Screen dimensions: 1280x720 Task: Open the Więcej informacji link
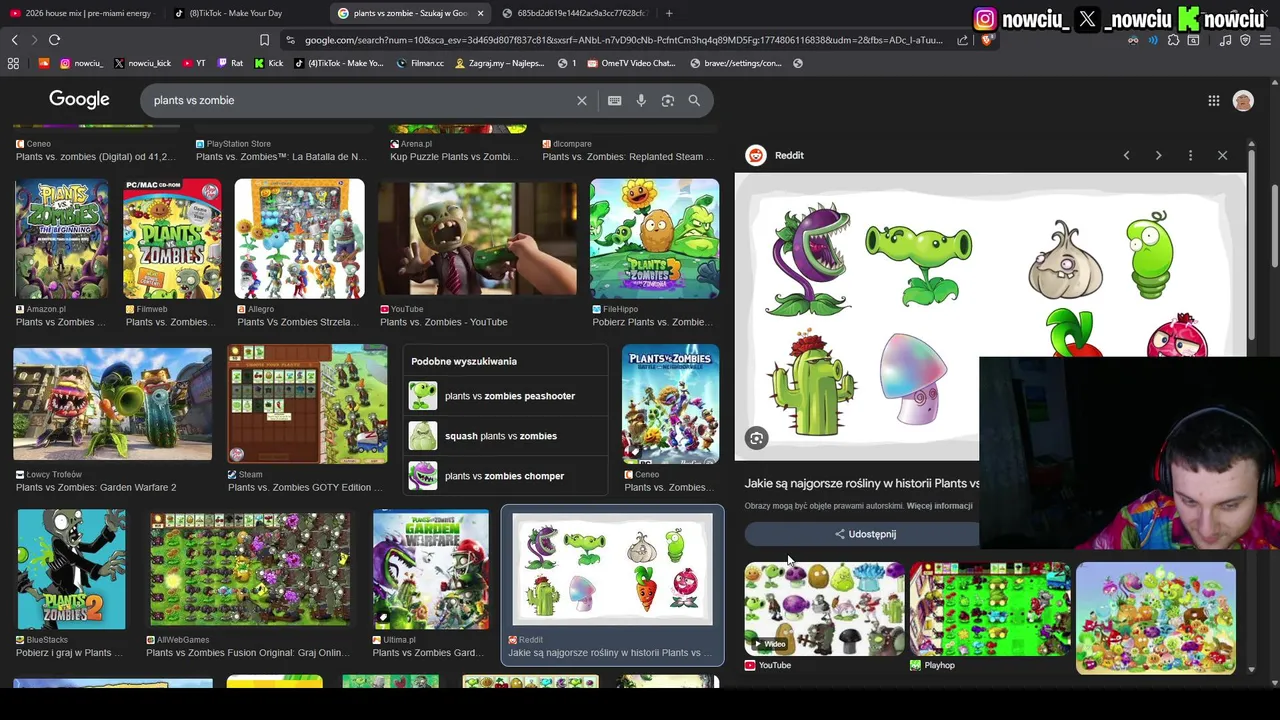point(939,506)
